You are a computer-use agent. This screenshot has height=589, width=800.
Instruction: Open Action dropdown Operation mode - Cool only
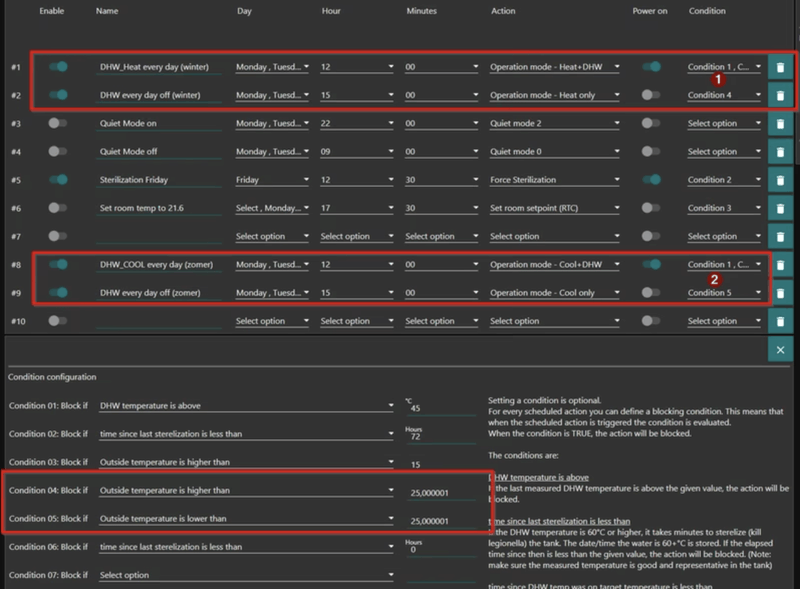pyautogui.click(x=555, y=293)
